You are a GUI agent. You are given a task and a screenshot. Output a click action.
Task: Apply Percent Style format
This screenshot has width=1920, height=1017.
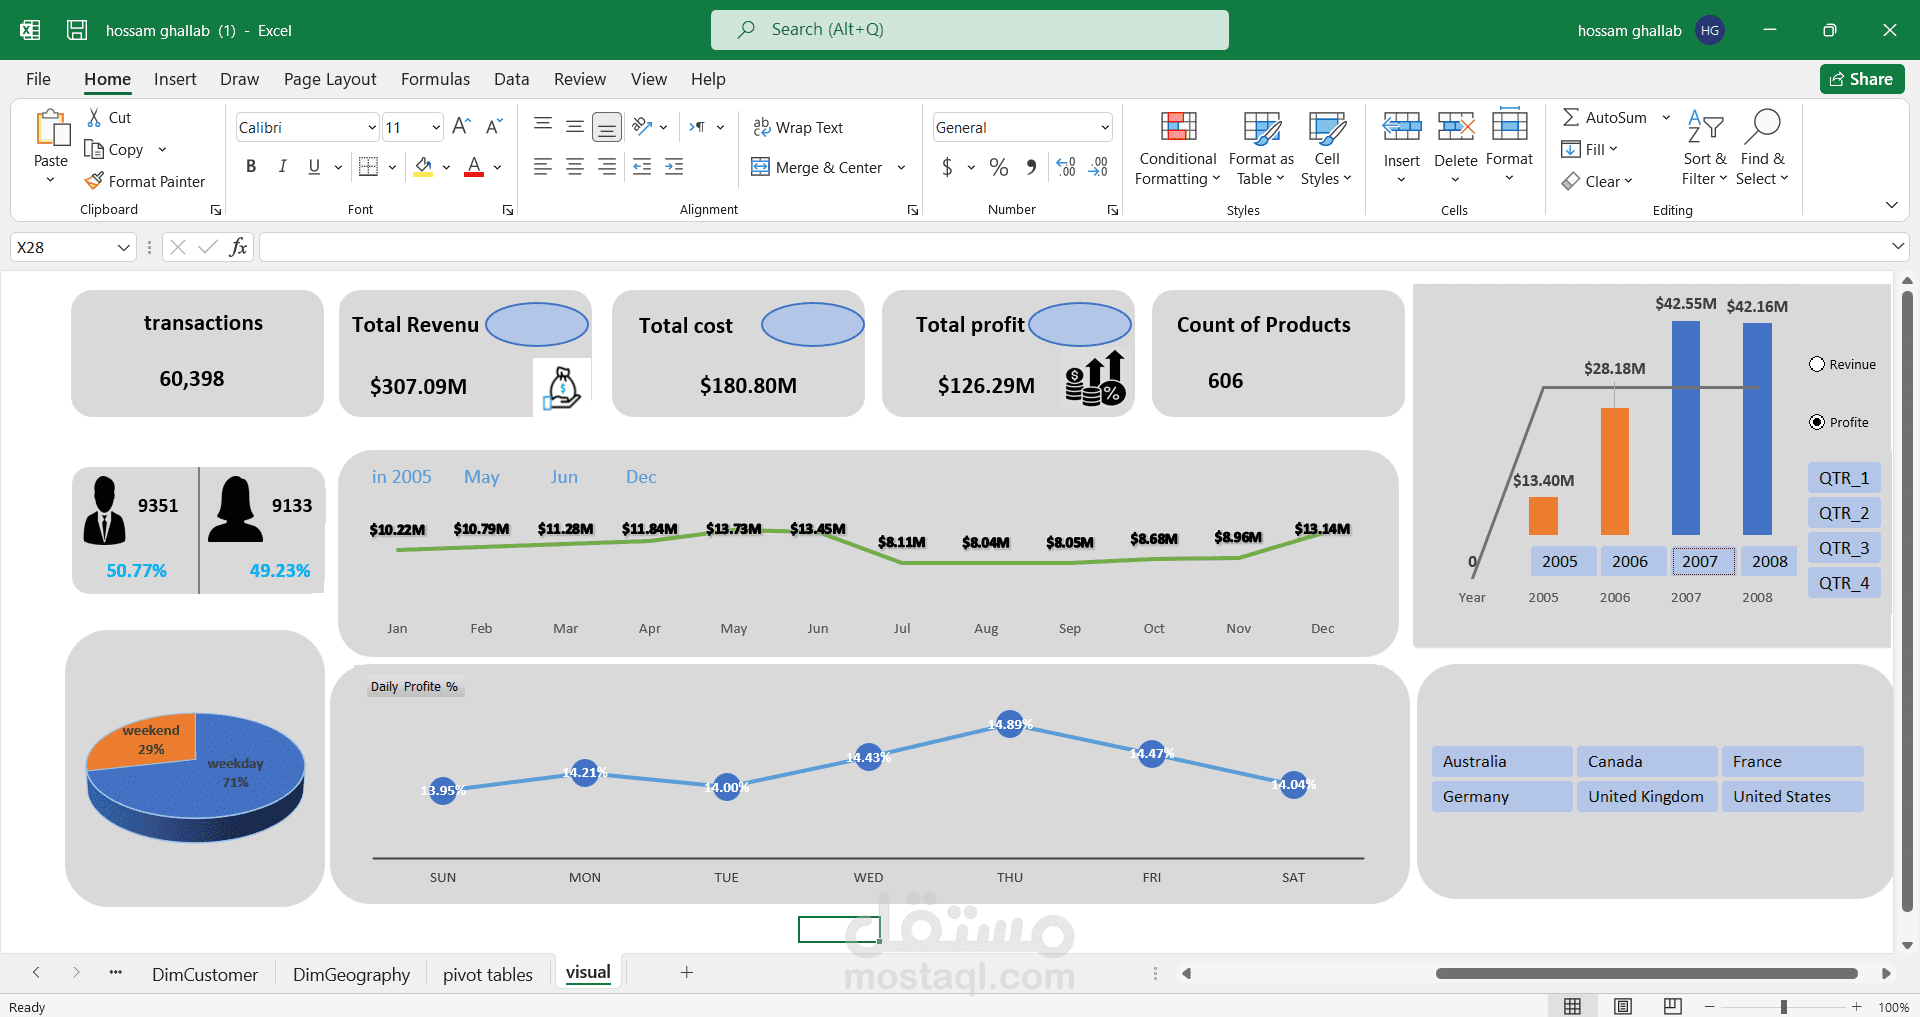tap(998, 167)
